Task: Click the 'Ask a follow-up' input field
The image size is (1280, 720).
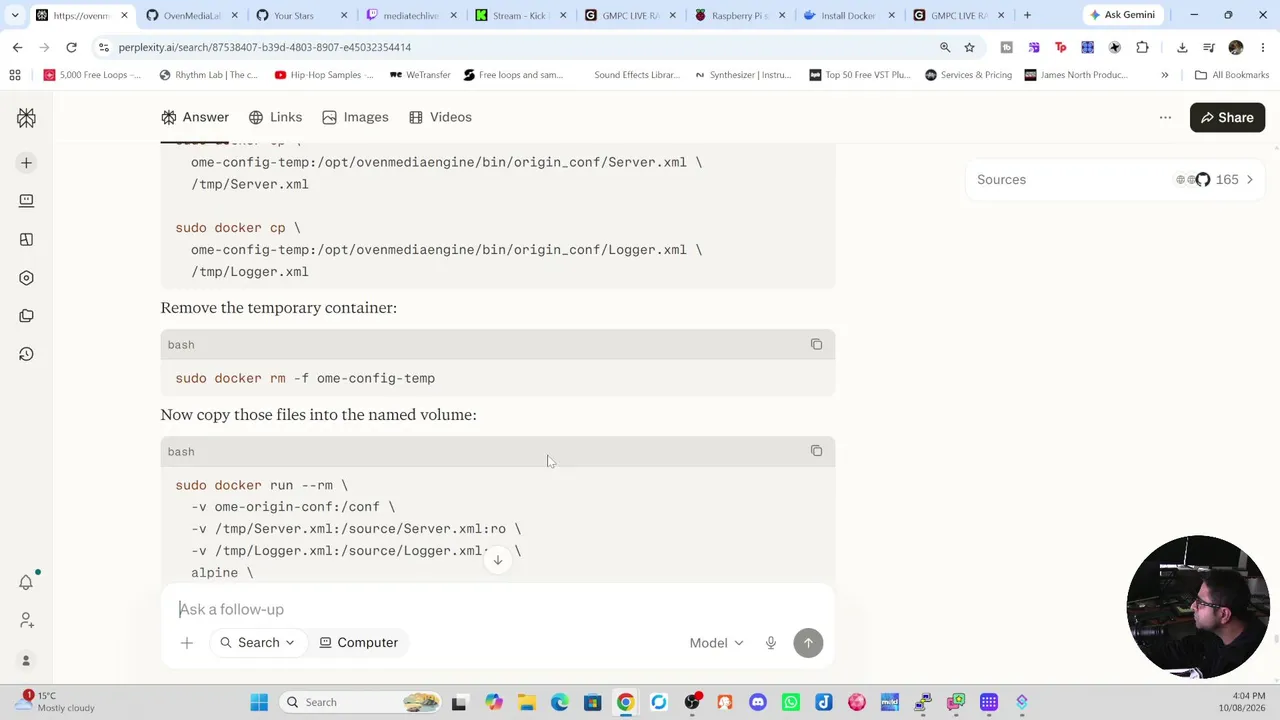Action: (x=497, y=609)
